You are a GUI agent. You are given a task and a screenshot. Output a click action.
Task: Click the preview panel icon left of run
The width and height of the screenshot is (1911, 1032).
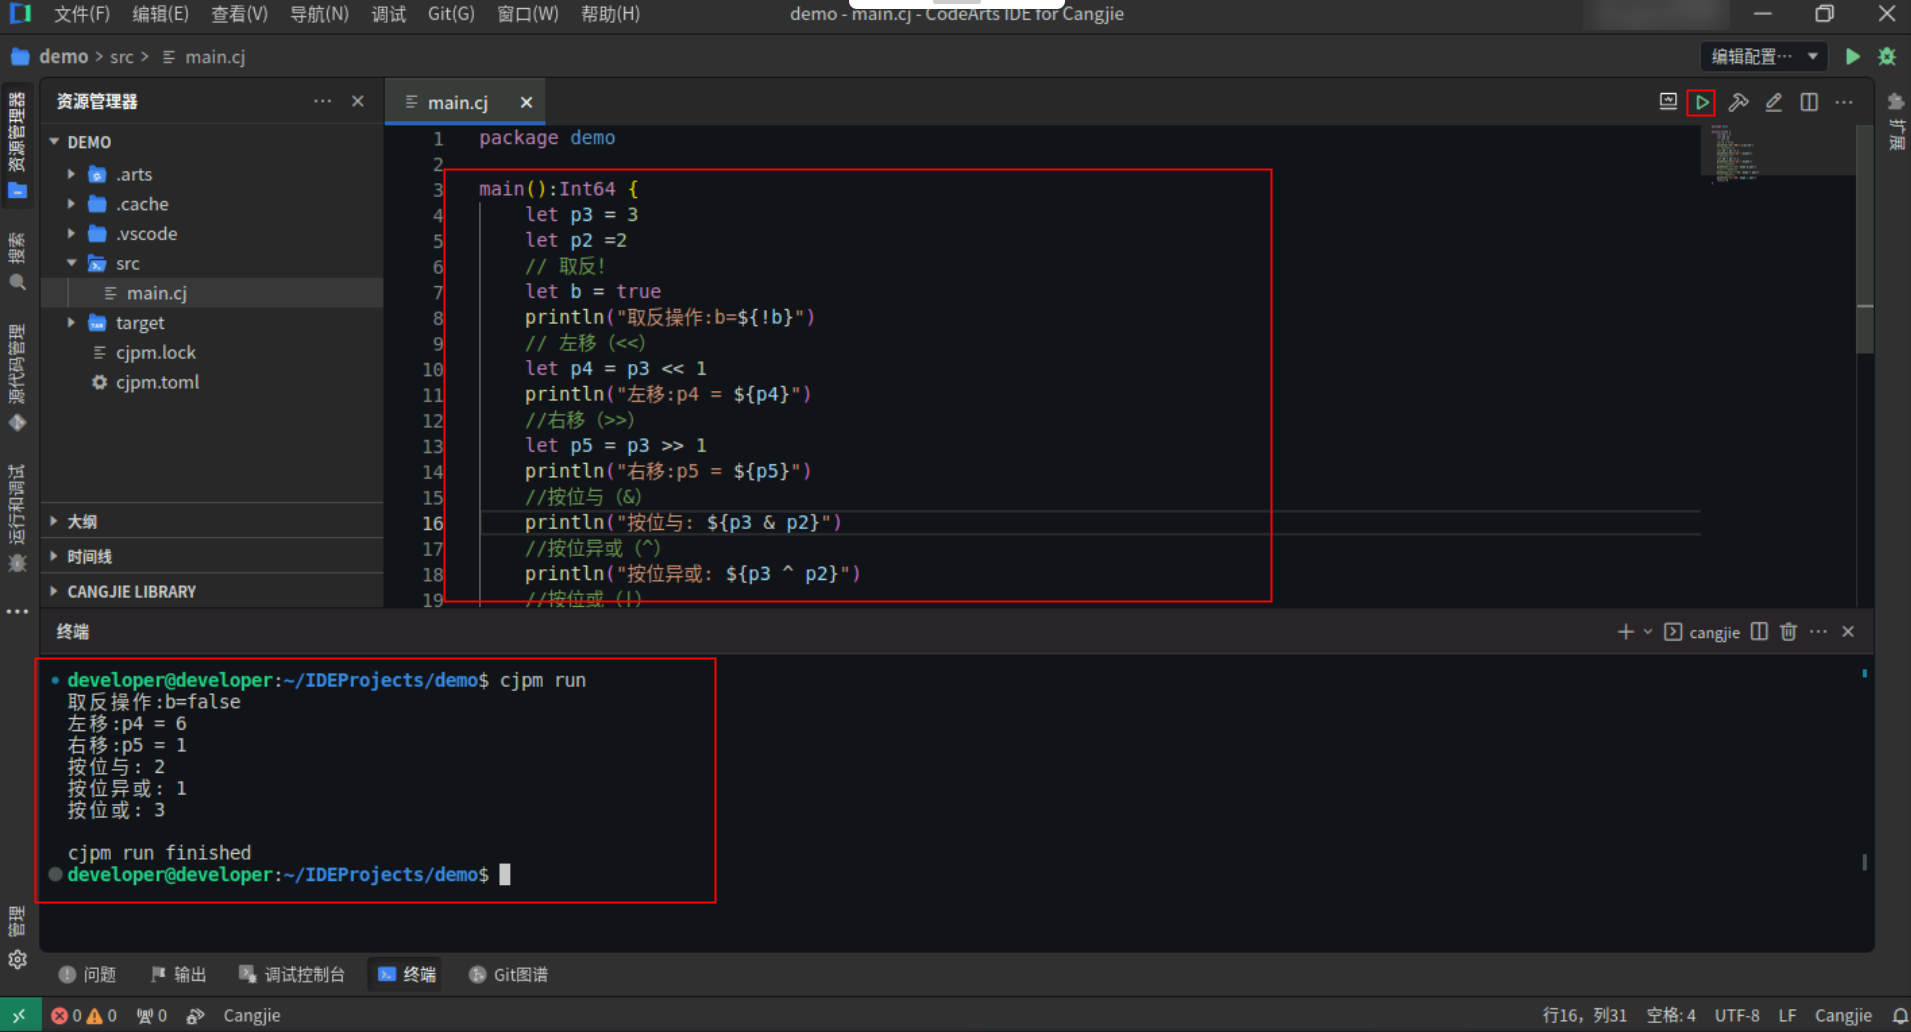[x=1667, y=102]
